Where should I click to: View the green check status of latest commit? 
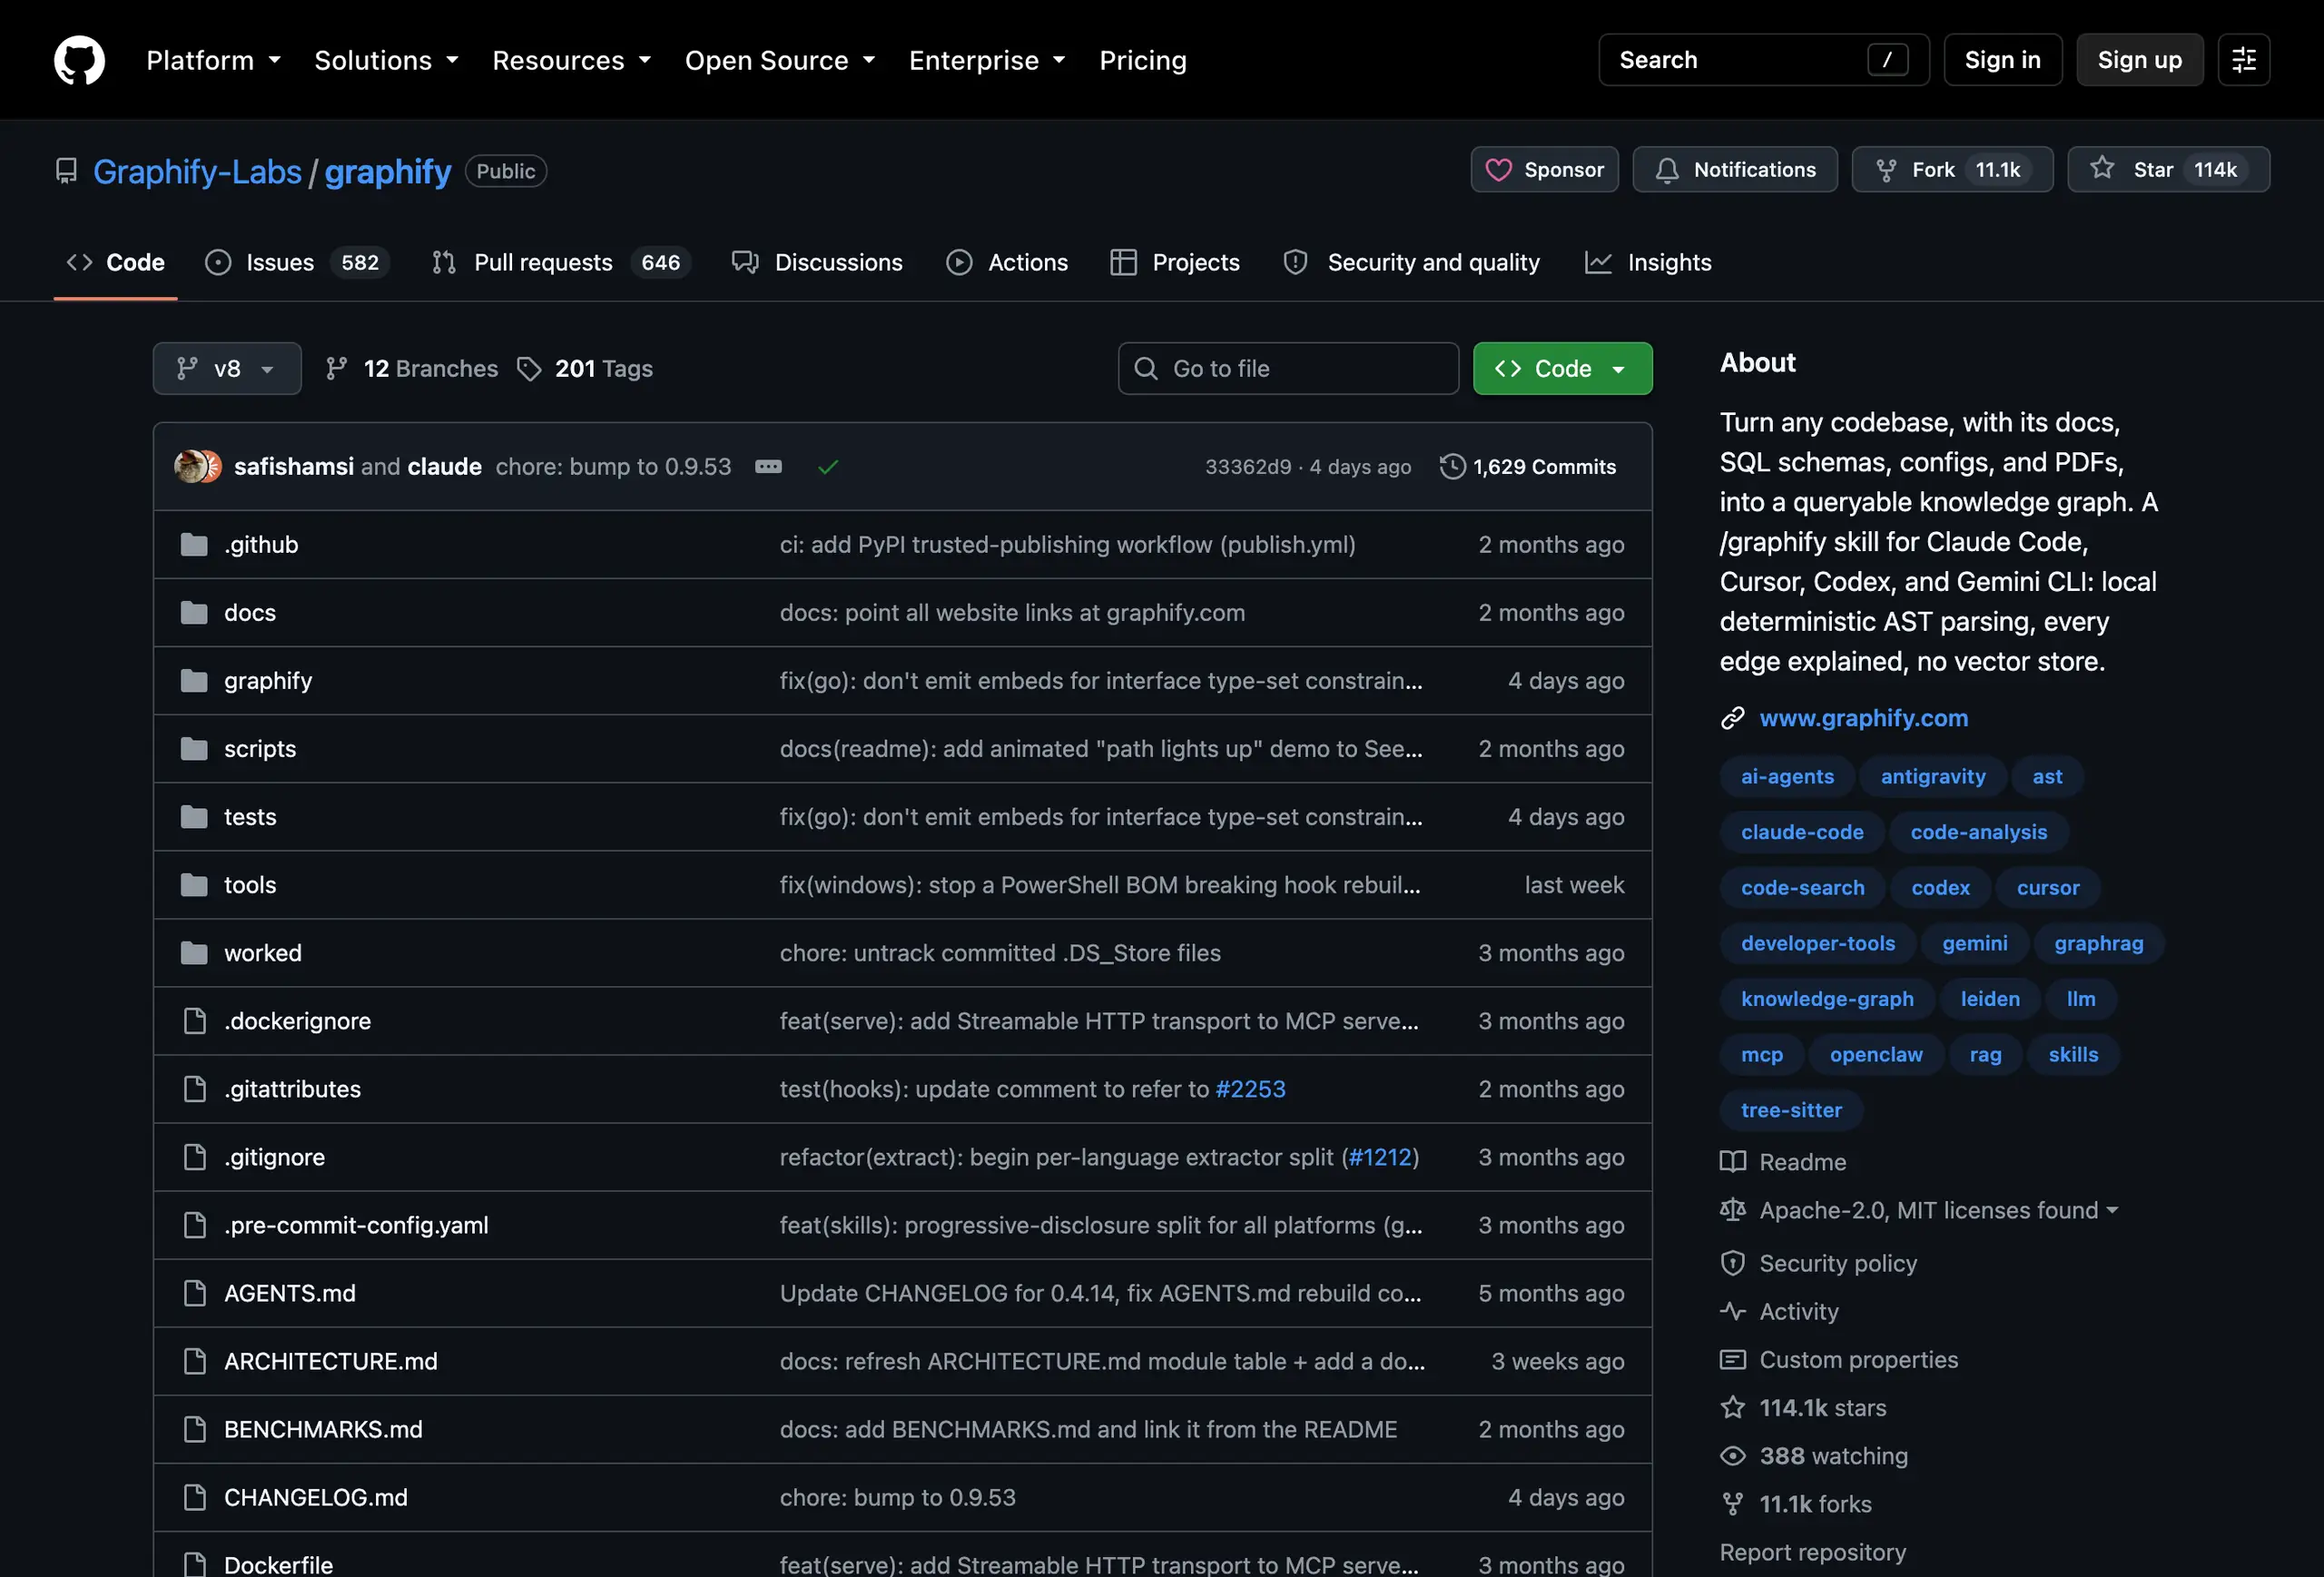point(828,467)
